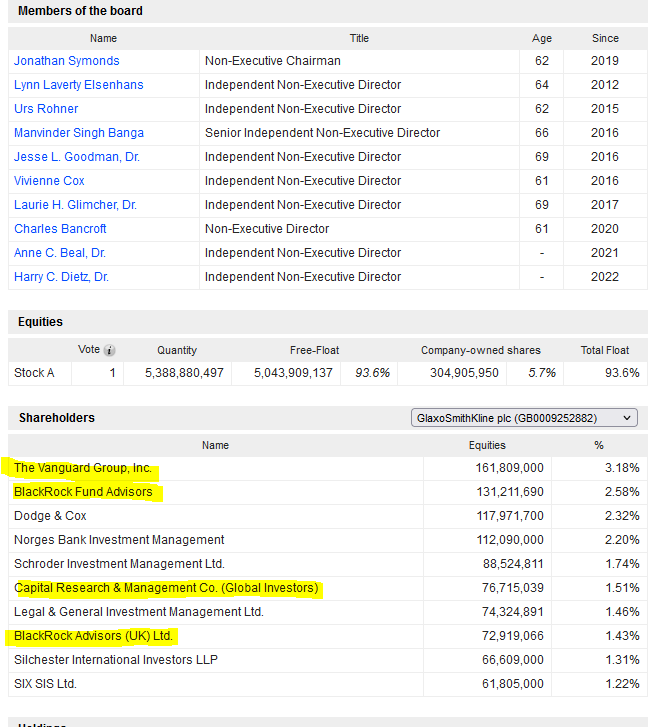Click the 66,609,000 equities value
Viewport: 662px width, 727px height.
point(513,660)
